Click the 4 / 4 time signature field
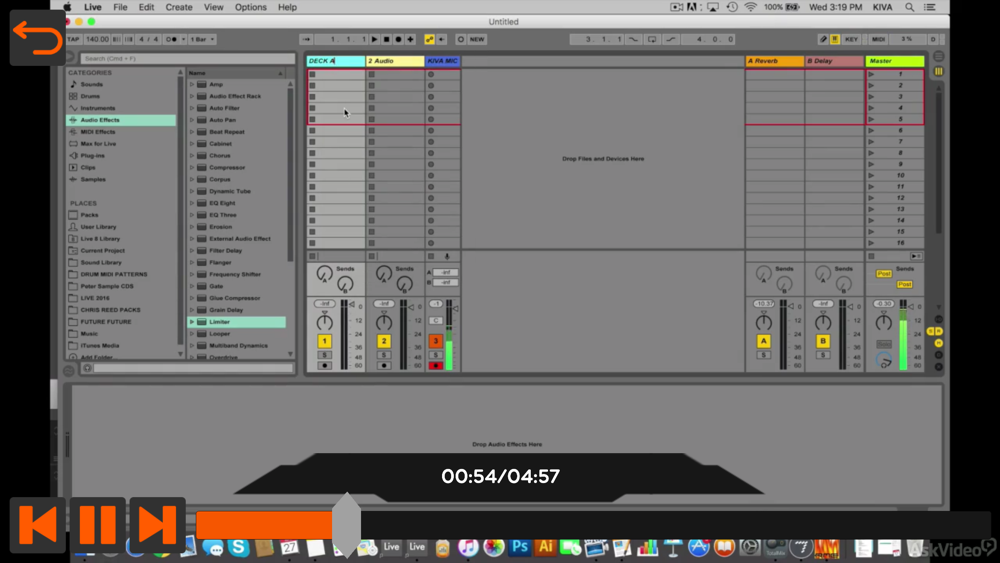The image size is (1000, 563). click(x=148, y=39)
